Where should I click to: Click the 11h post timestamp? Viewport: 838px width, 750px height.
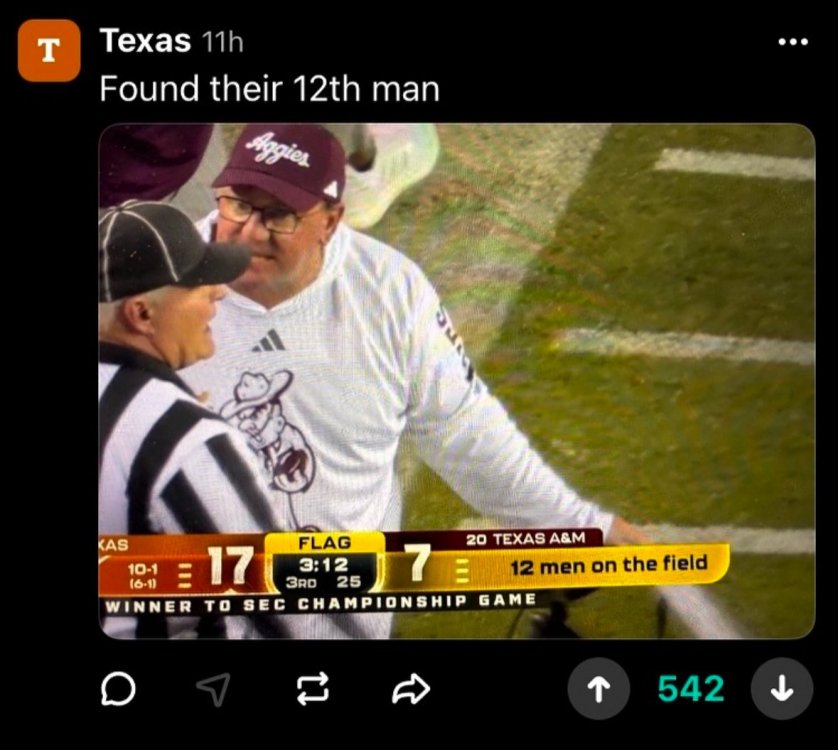tap(222, 42)
